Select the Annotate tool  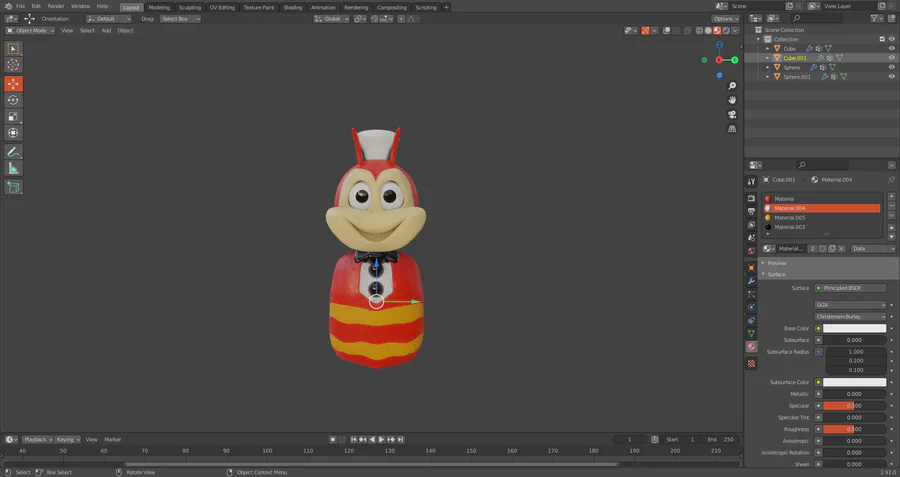click(x=13, y=152)
